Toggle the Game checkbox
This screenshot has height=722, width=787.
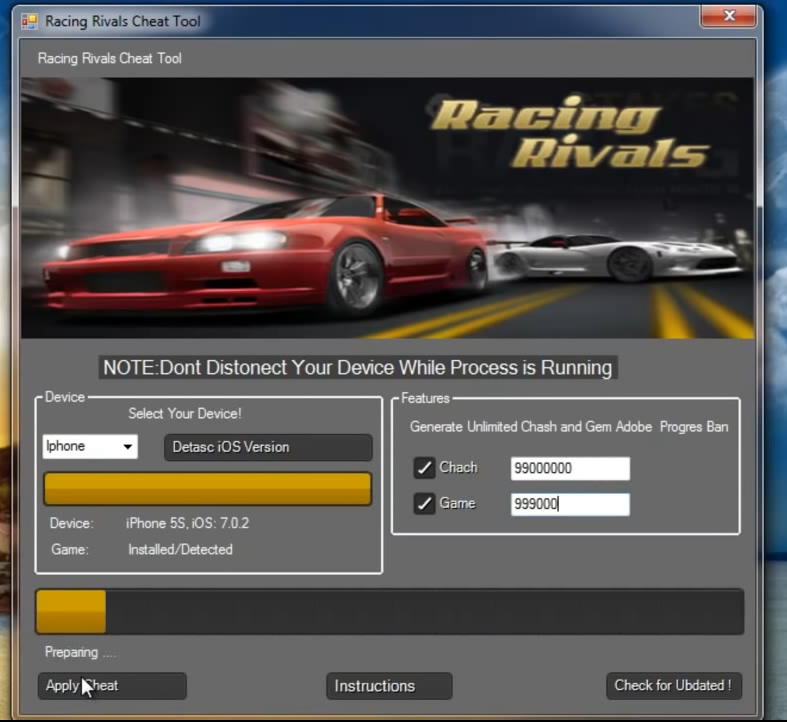[x=424, y=504]
